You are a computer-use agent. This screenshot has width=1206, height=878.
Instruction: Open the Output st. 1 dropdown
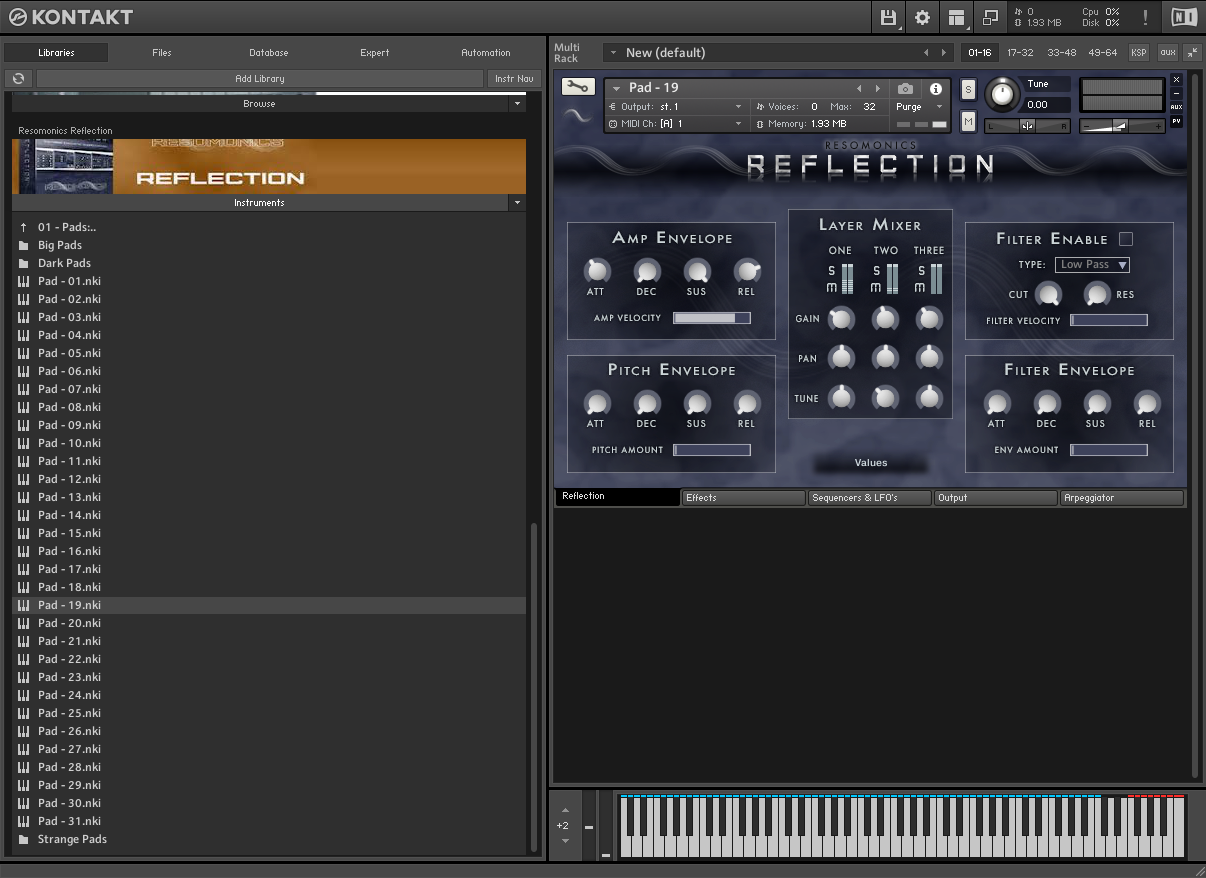[x=677, y=106]
